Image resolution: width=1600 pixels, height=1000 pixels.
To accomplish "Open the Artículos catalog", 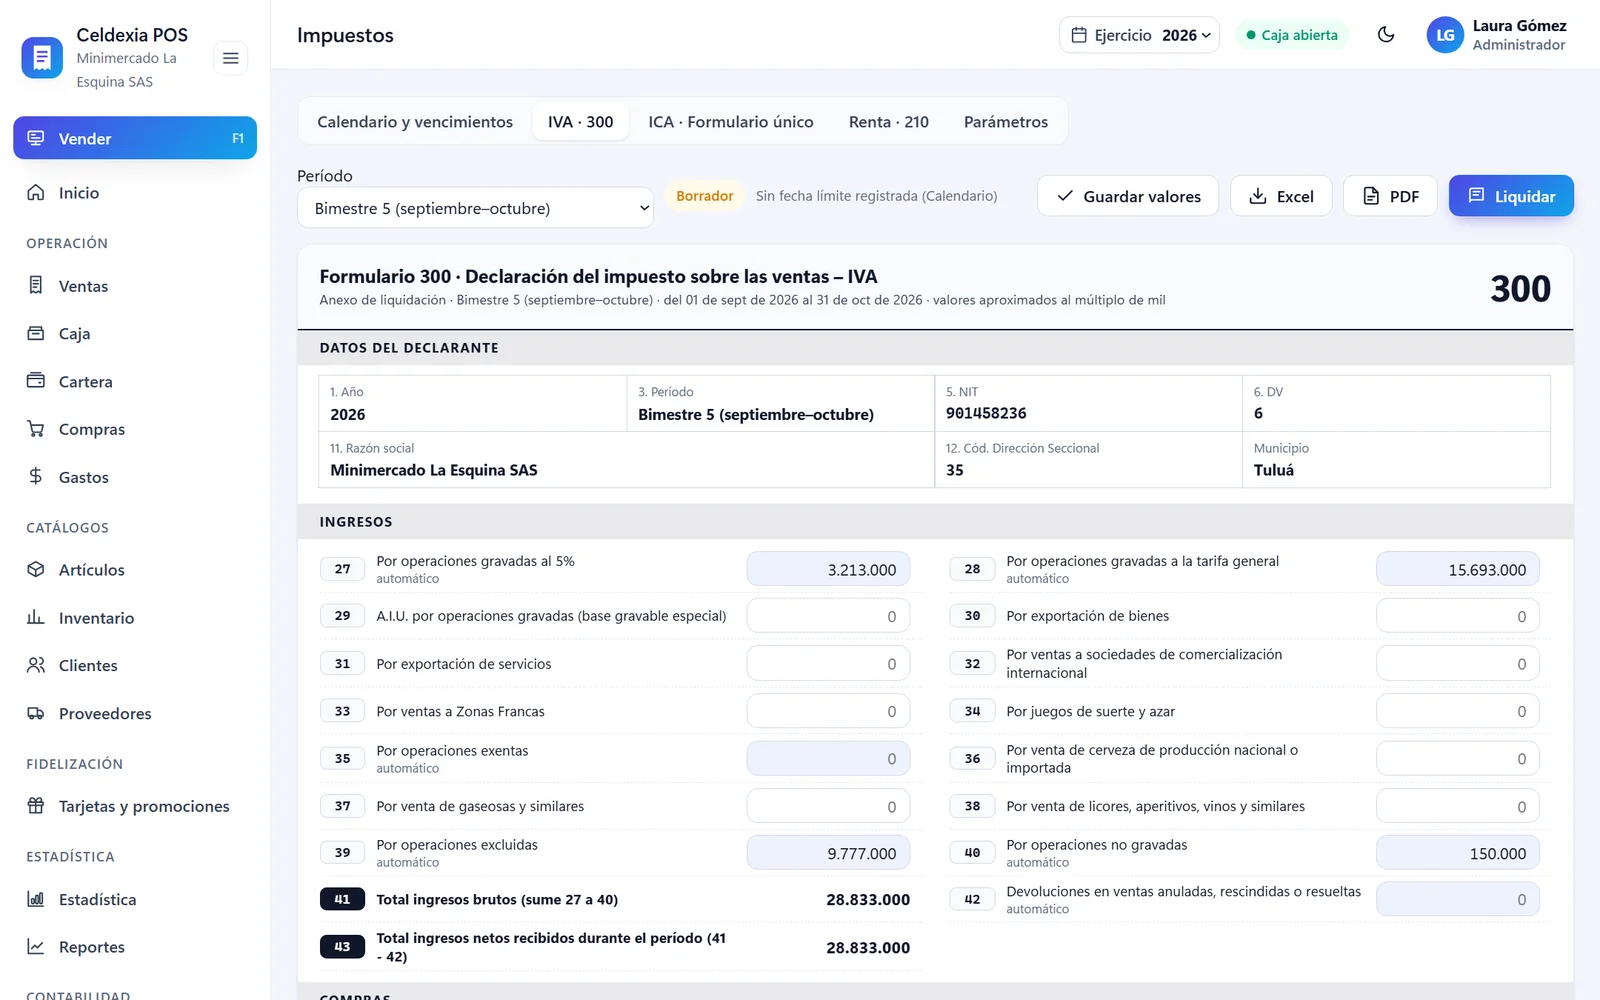I will pyautogui.click(x=135, y=570).
